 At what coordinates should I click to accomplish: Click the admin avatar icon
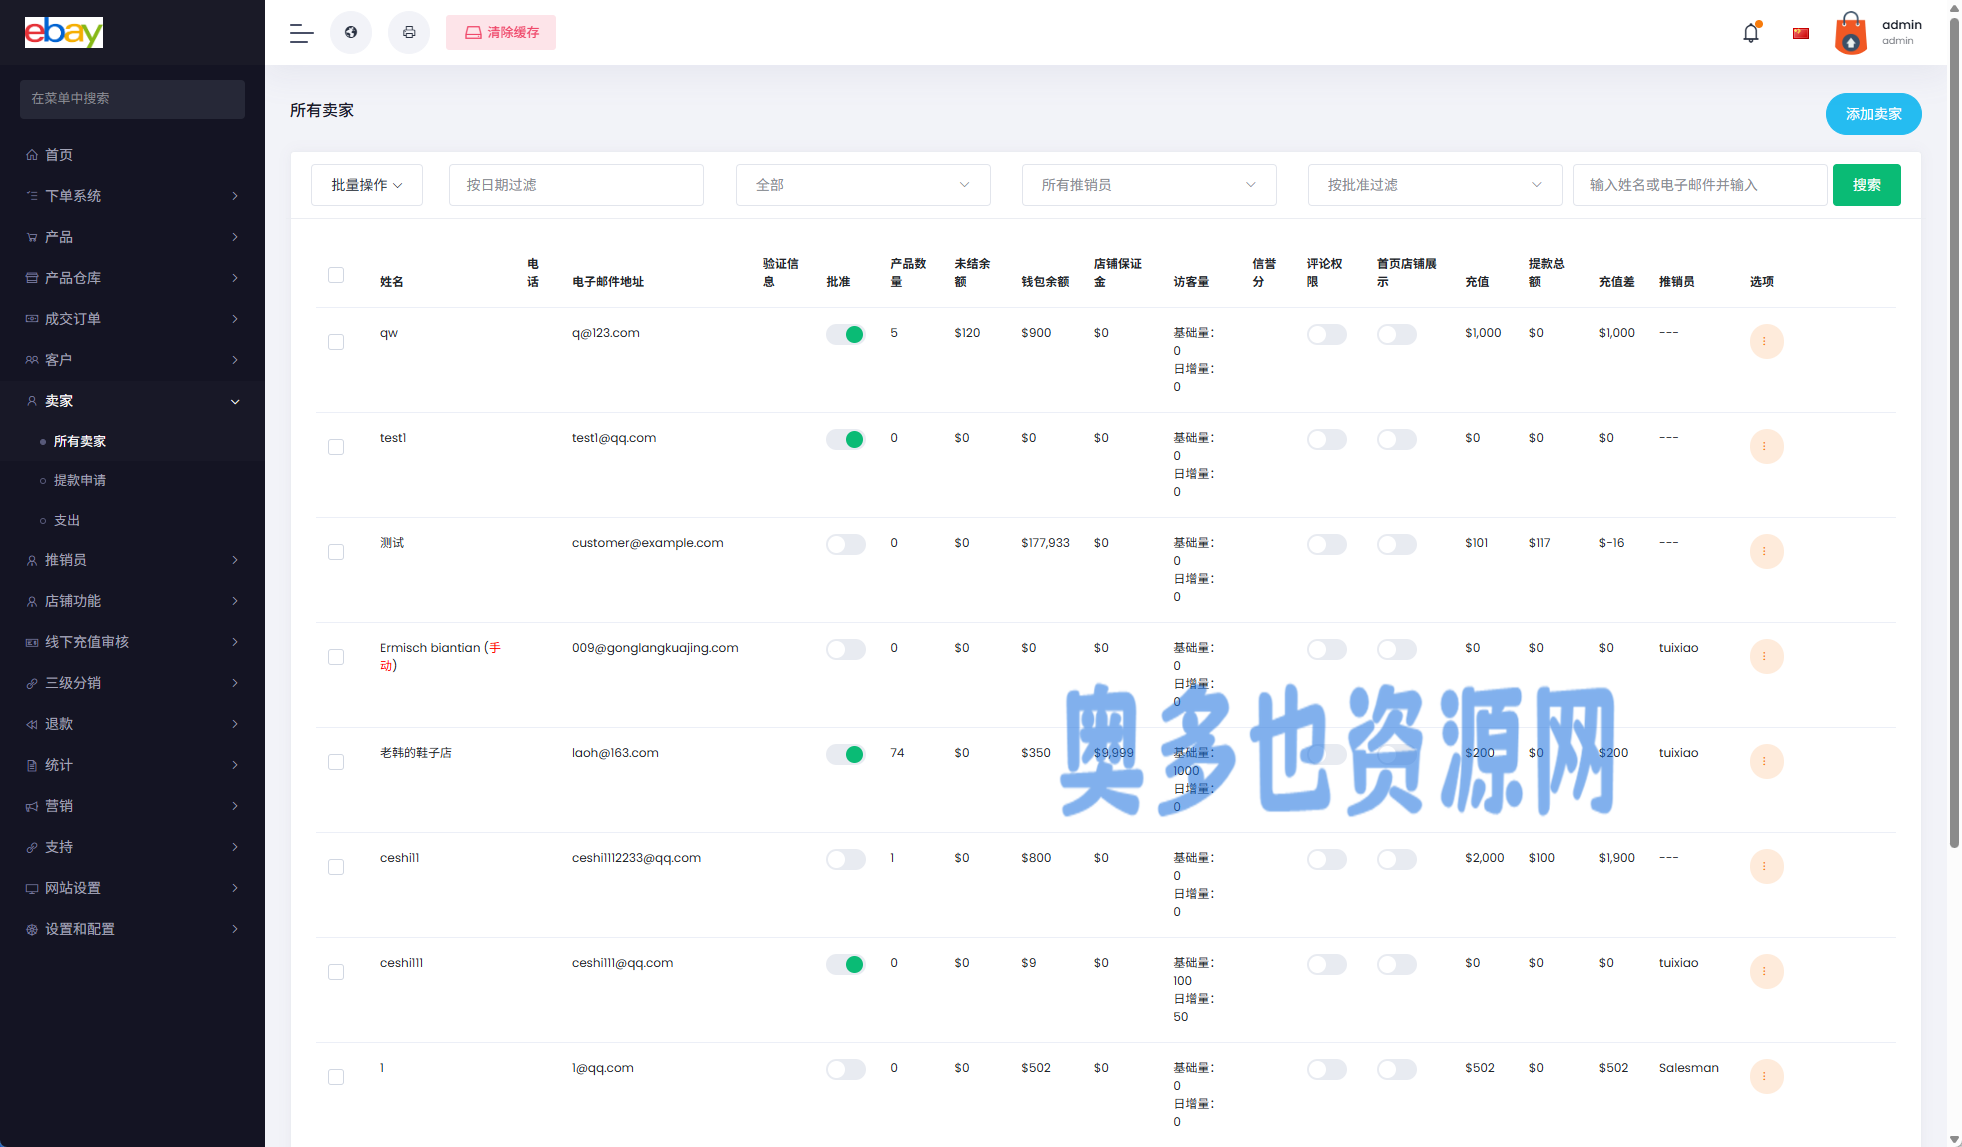pyautogui.click(x=1850, y=33)
